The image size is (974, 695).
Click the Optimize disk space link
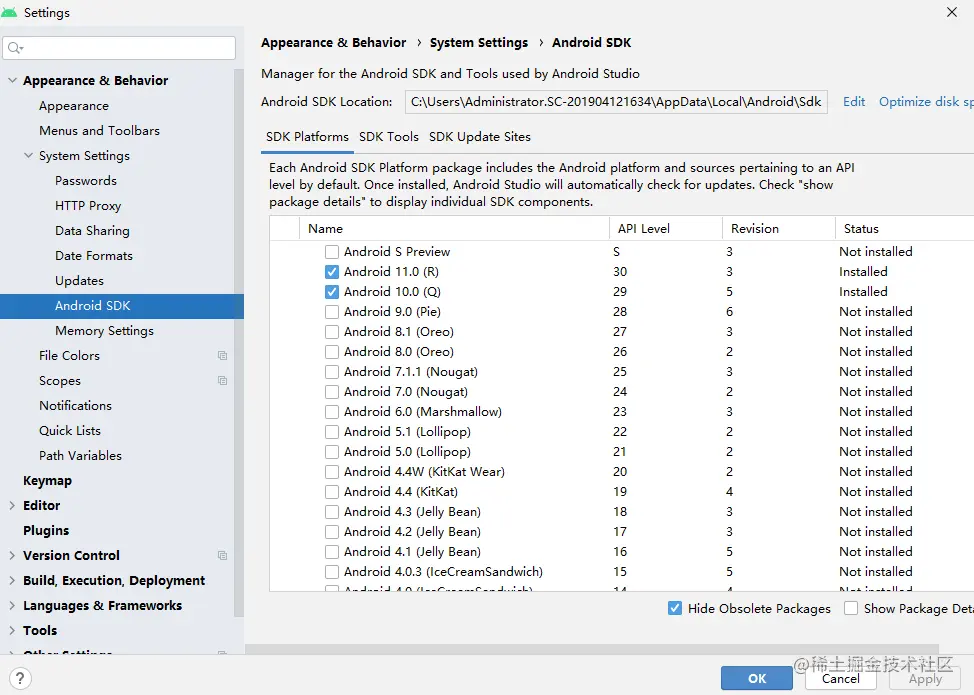(926, 101)
